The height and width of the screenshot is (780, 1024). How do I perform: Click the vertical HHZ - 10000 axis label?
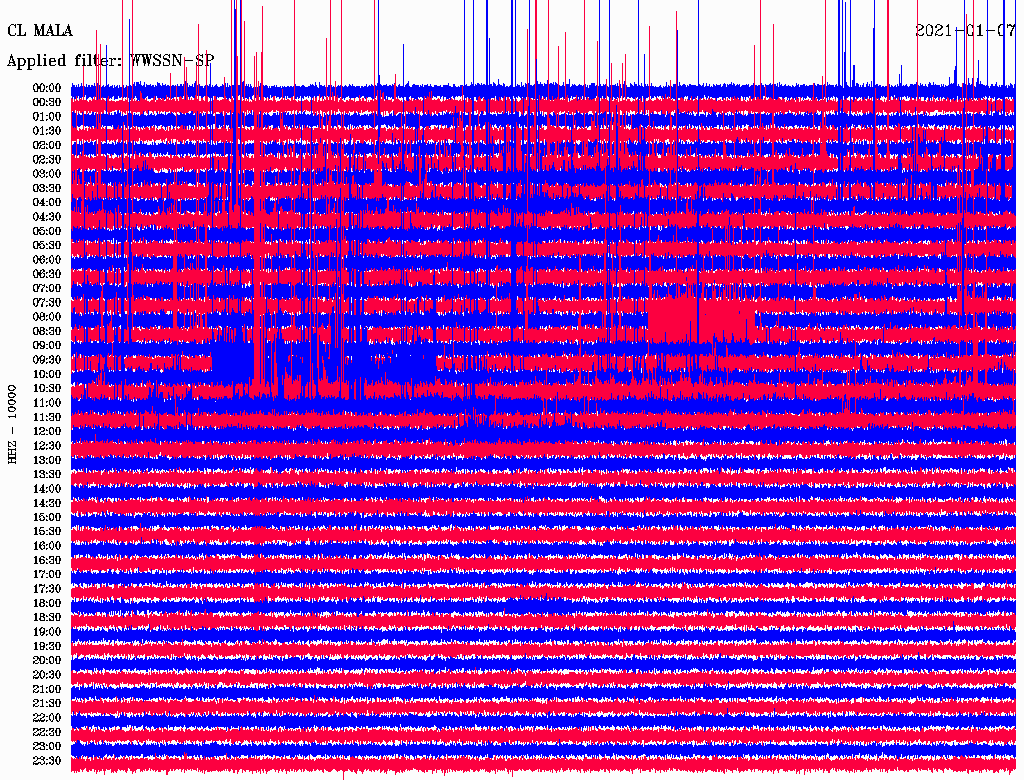point(13,423)
